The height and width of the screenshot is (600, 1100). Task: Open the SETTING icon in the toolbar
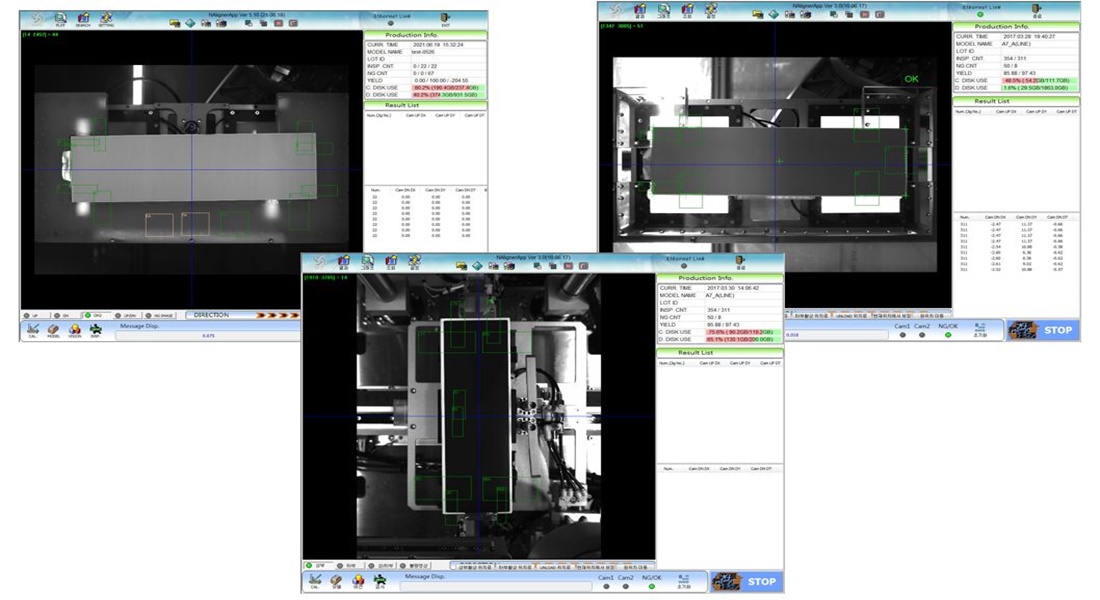(x=105, y=19)
